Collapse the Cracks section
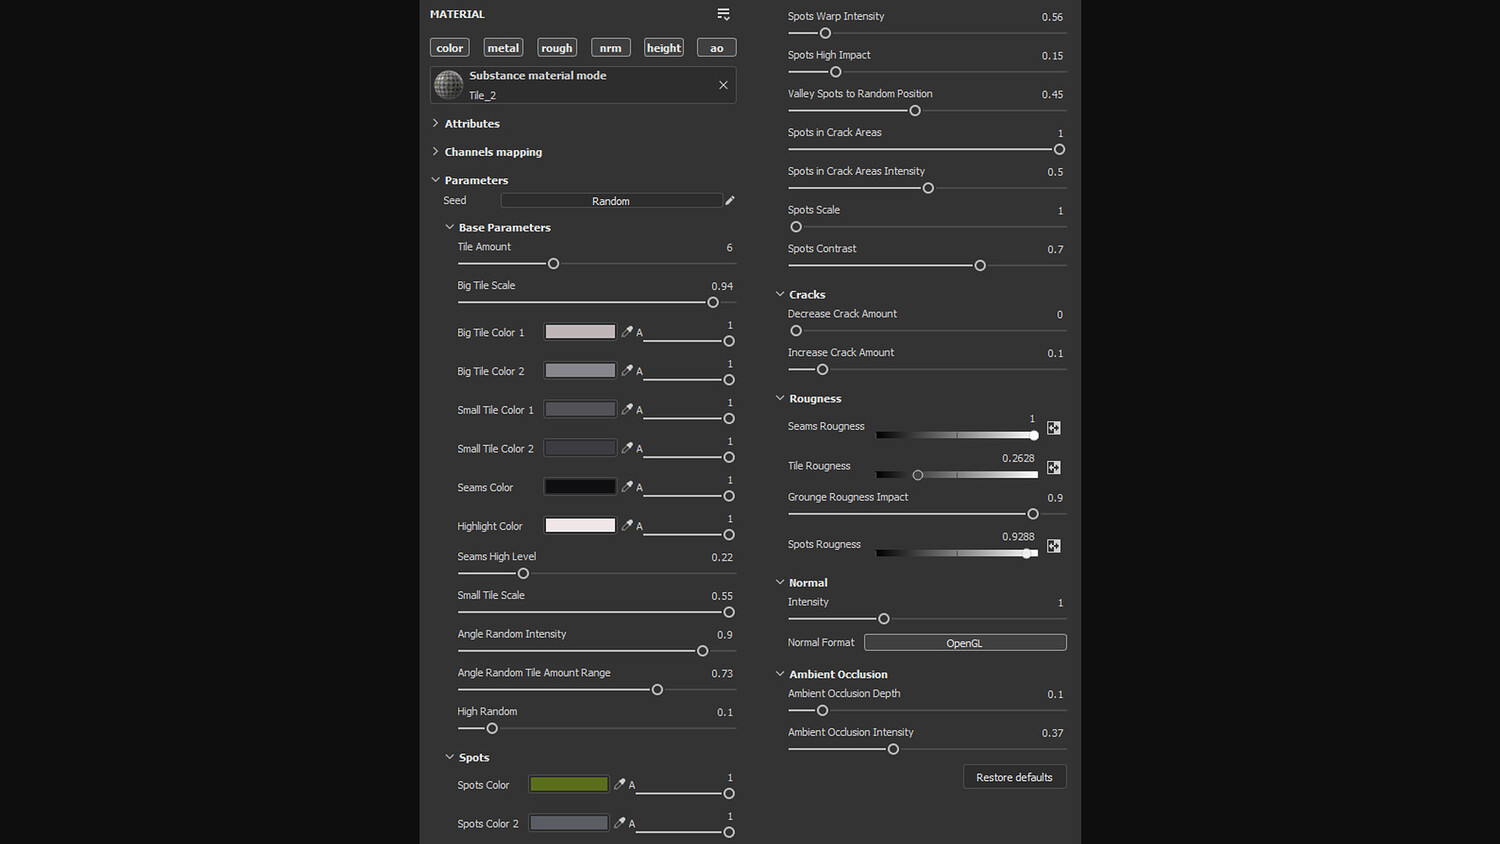1500x844 pixels. 780,295
